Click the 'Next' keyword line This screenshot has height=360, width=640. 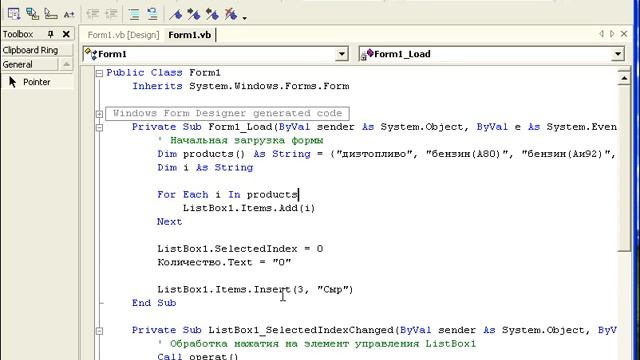169,222
